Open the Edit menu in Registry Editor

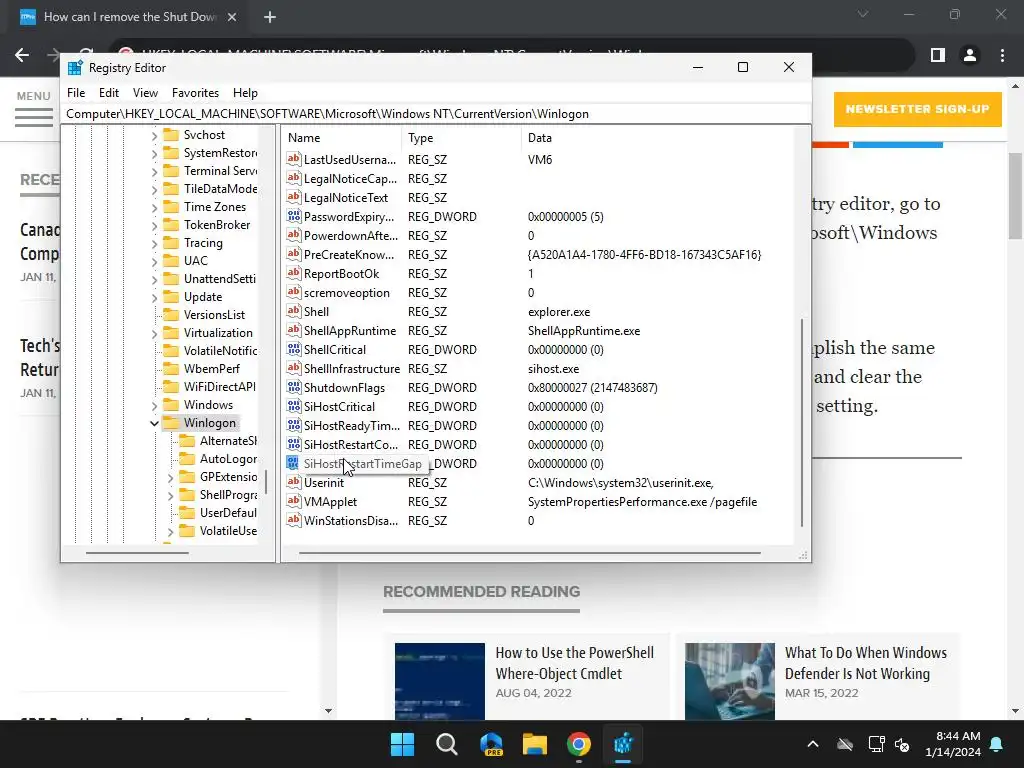(108, 93)
